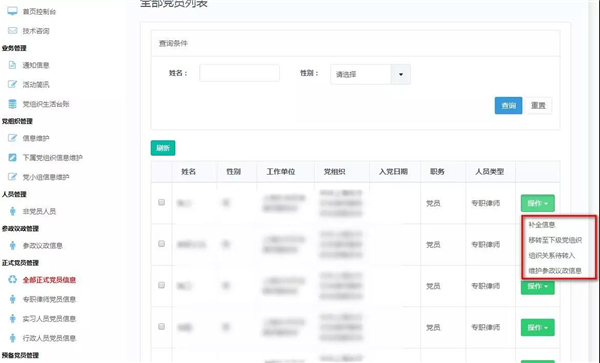Open third row's green 操作 dropdown
Image resolution: width=600 pixels, height=363 pixels.
[538, 287]
